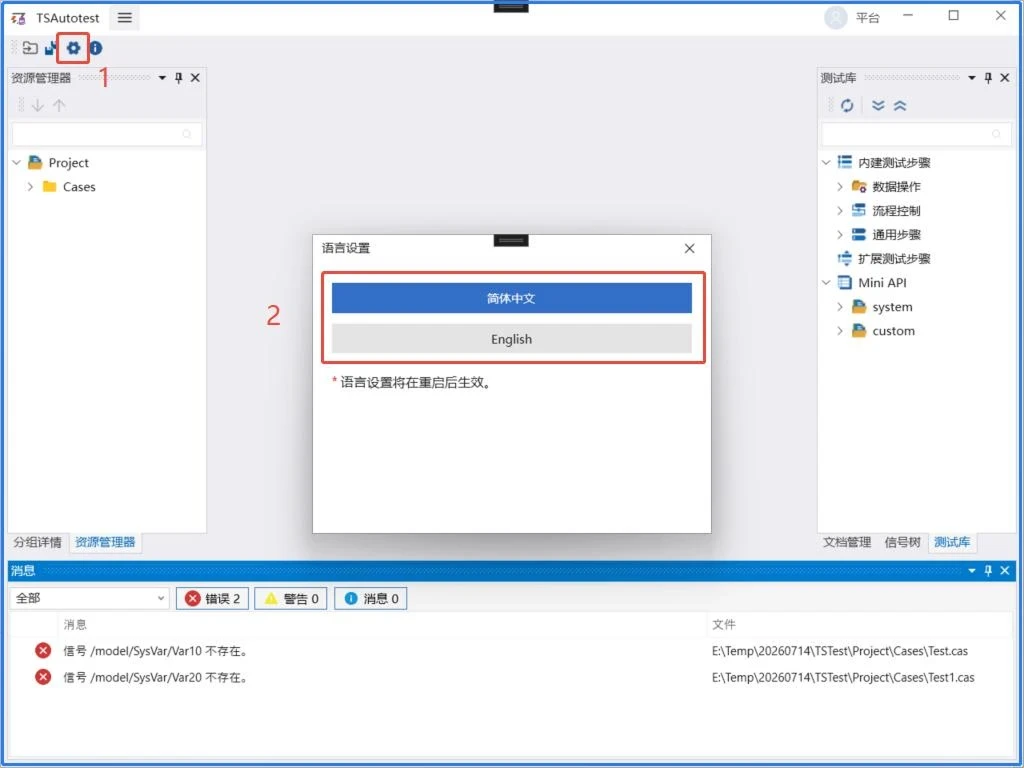Click the blue info icon in toolbar
The image size is (1024, 768).
[x=96, y=48]
